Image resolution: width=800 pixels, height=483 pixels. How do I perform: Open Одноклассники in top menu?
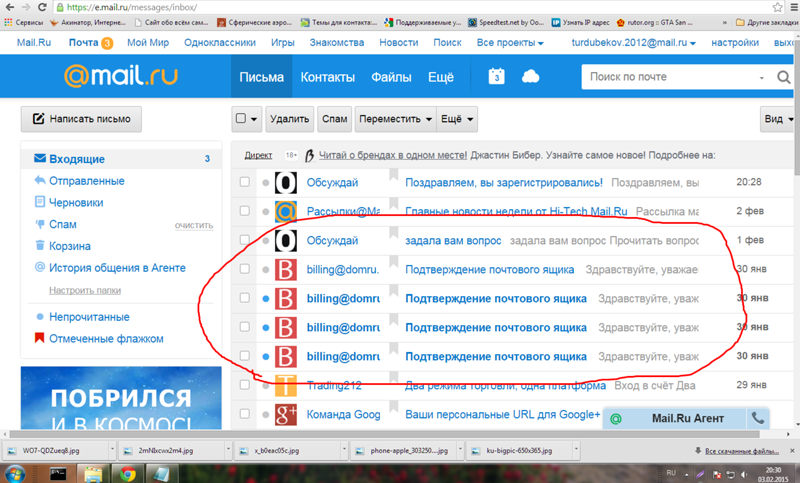coord(220,43)
